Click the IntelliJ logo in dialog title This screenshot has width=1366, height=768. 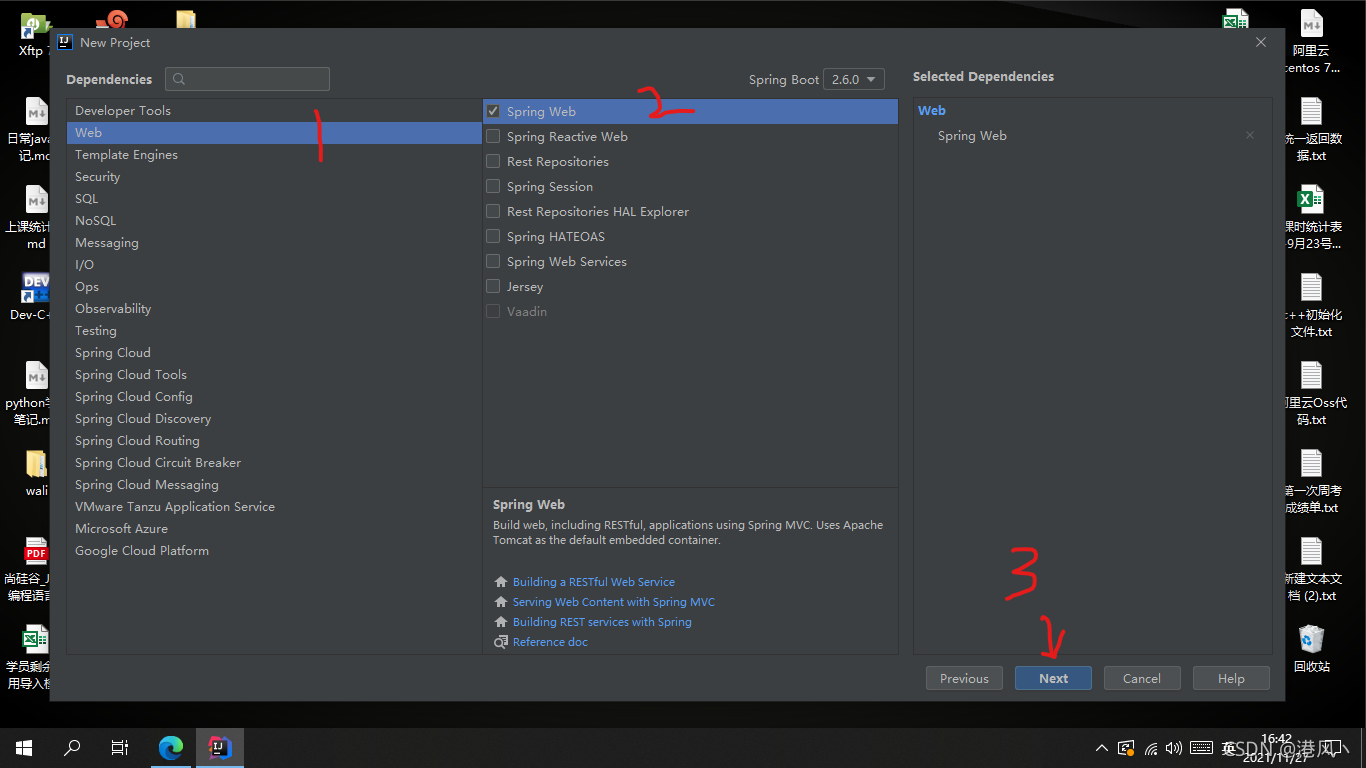tap(65, 42)
